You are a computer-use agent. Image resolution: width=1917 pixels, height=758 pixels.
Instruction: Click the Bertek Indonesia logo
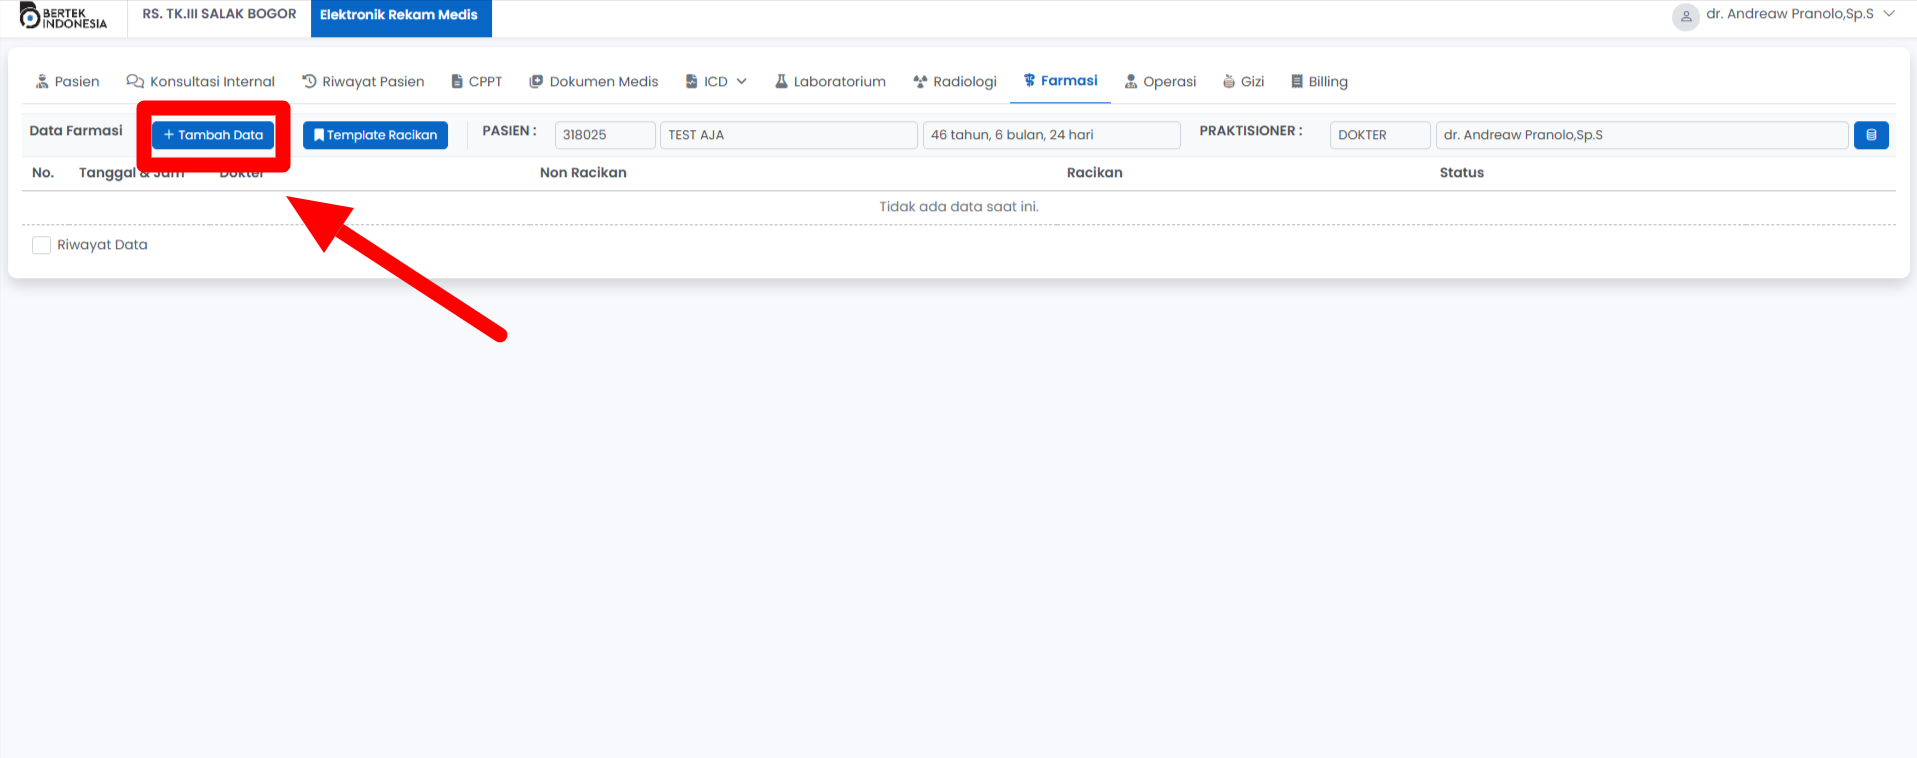coord(63,17)
